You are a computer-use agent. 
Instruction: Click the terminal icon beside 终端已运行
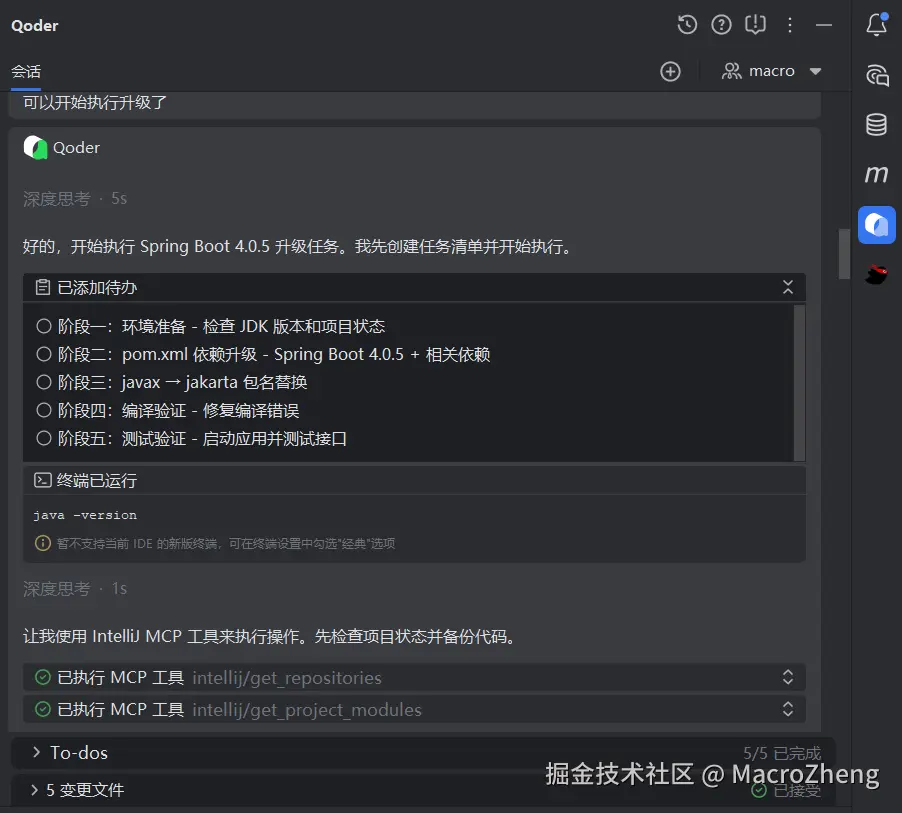(x=43, y=480)
